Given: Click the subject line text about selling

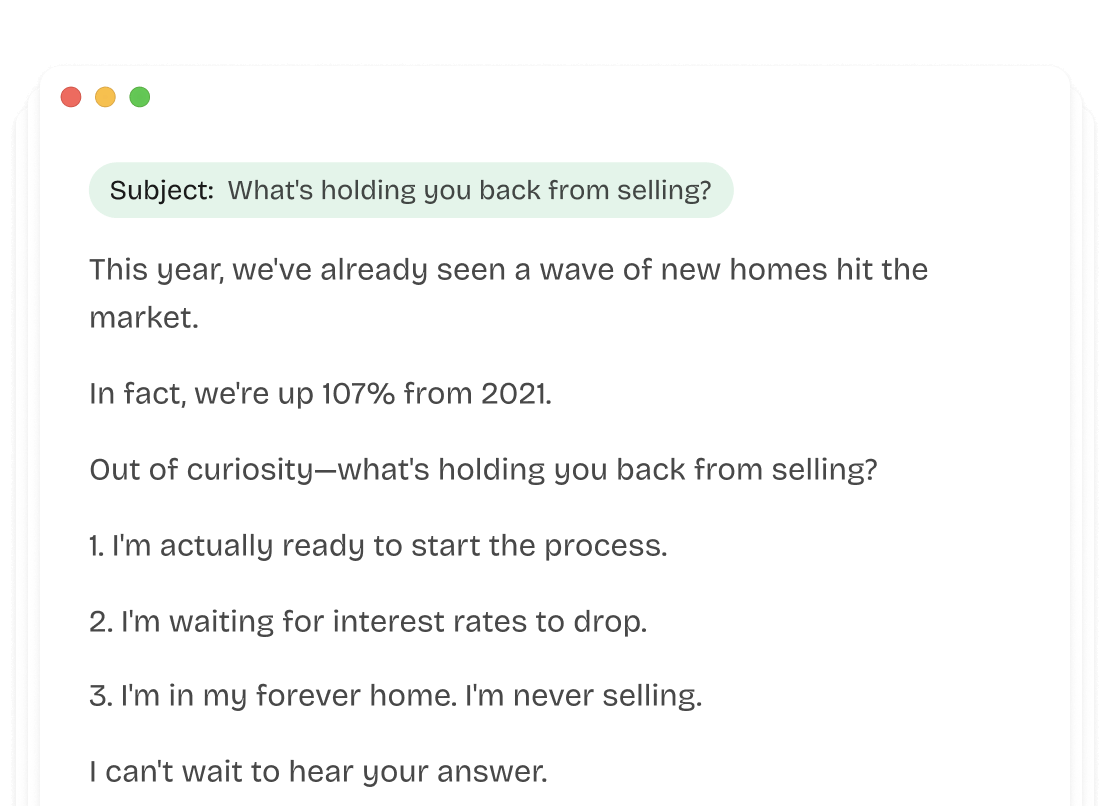Looking at the screenshot, I should pyautogui.click(x=469, y=190).
